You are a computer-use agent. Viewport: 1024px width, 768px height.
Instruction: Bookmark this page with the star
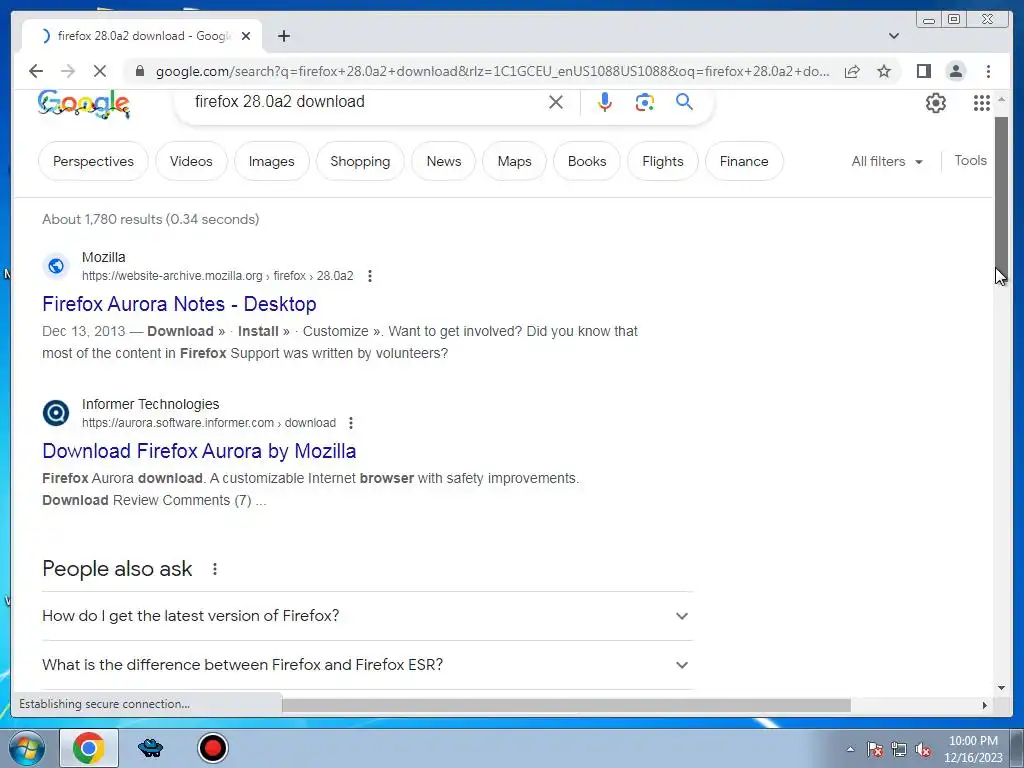click(x=884, y=71)
